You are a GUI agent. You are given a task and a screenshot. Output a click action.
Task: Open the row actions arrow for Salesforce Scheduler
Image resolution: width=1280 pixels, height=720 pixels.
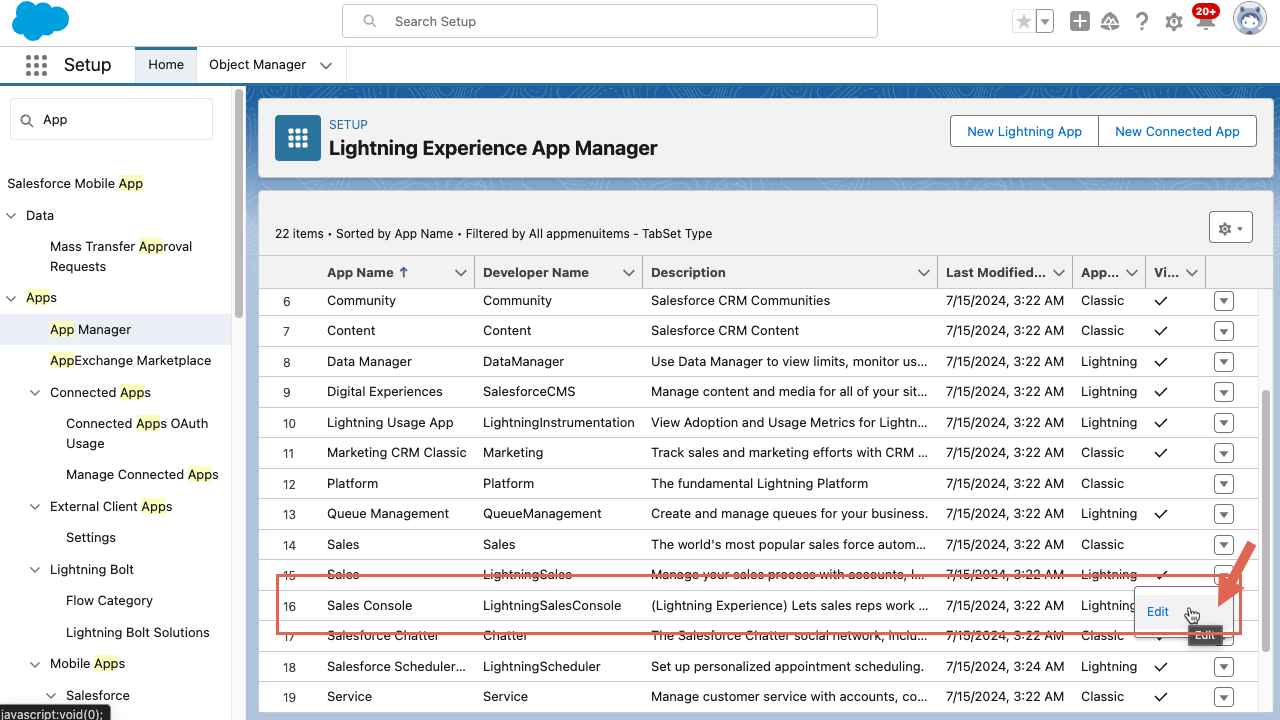(1224, 667)
